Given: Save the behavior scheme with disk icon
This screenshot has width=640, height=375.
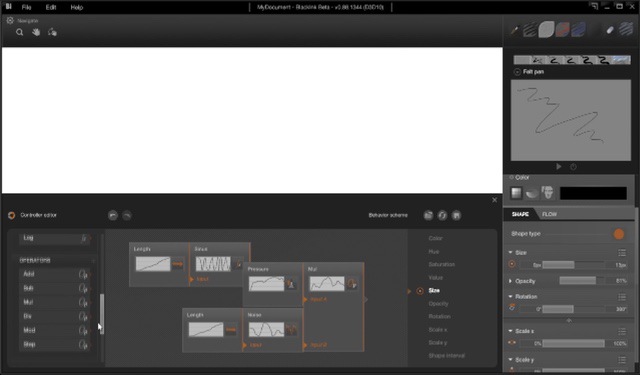Looking at the screenshot, I should coord(456,215).
